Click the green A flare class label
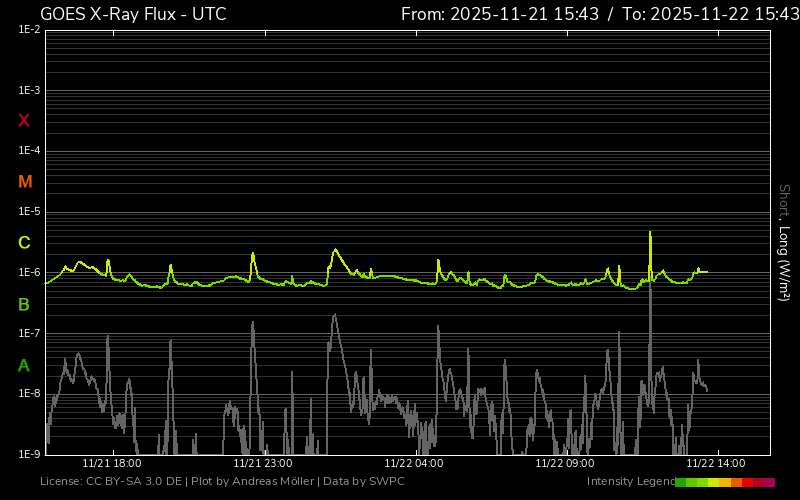The height and width of the screenshot is (500, 800). 24,365
